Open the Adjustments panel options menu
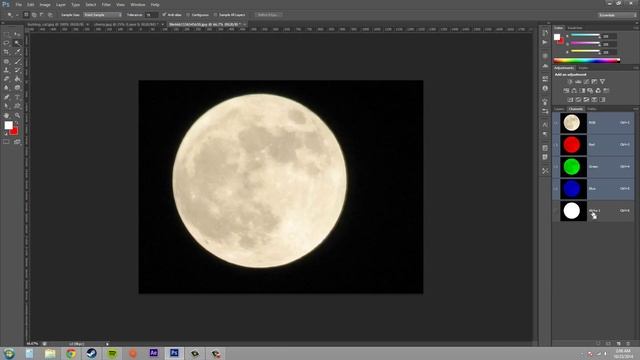 click(636, 68)
